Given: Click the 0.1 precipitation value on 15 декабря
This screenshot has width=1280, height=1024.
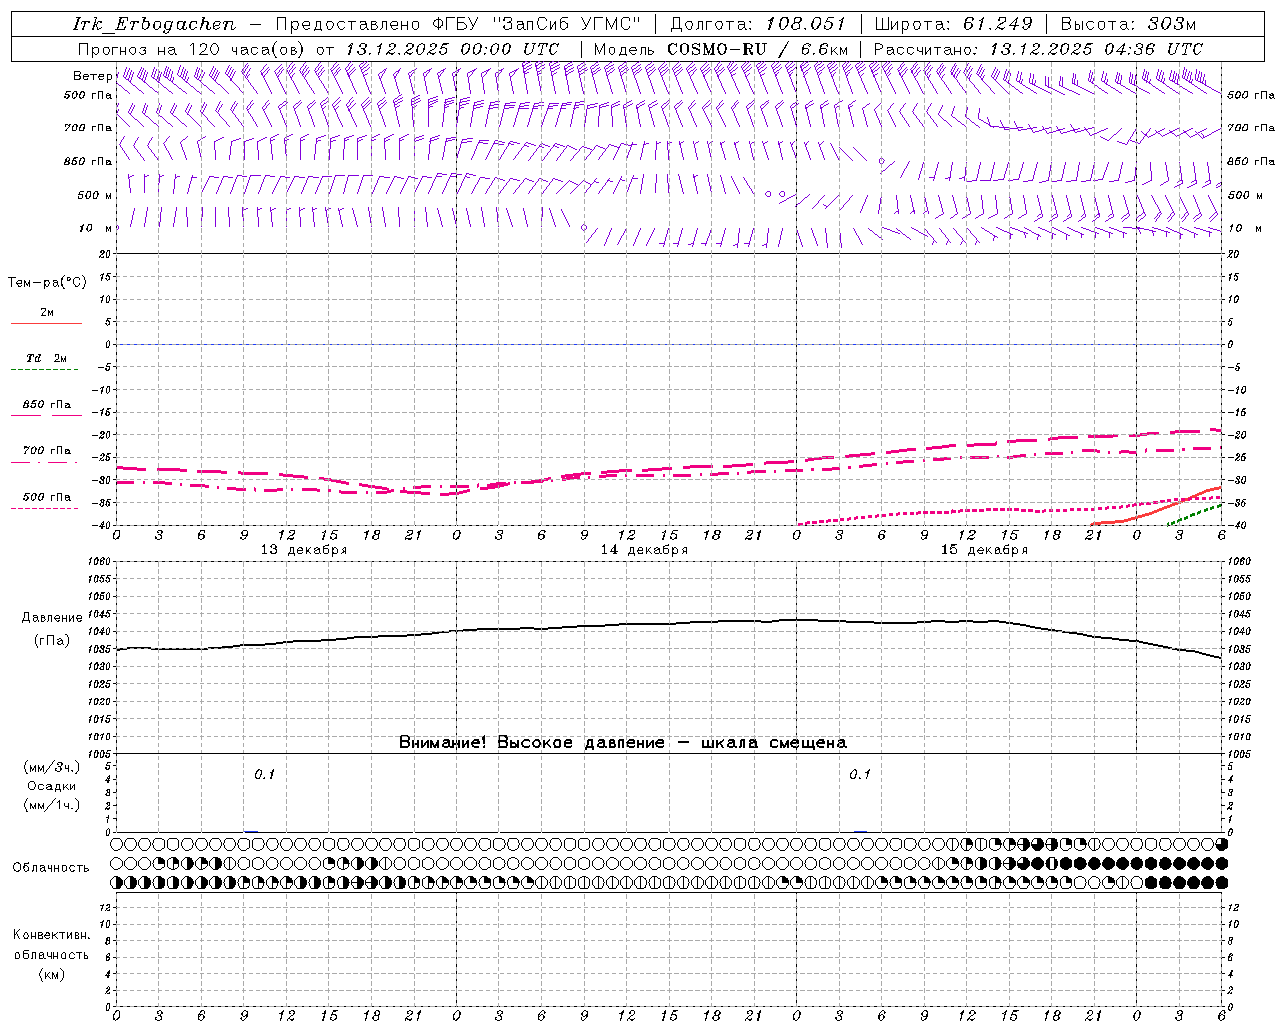Looking at the screenshot, I should tap(860, 775).
